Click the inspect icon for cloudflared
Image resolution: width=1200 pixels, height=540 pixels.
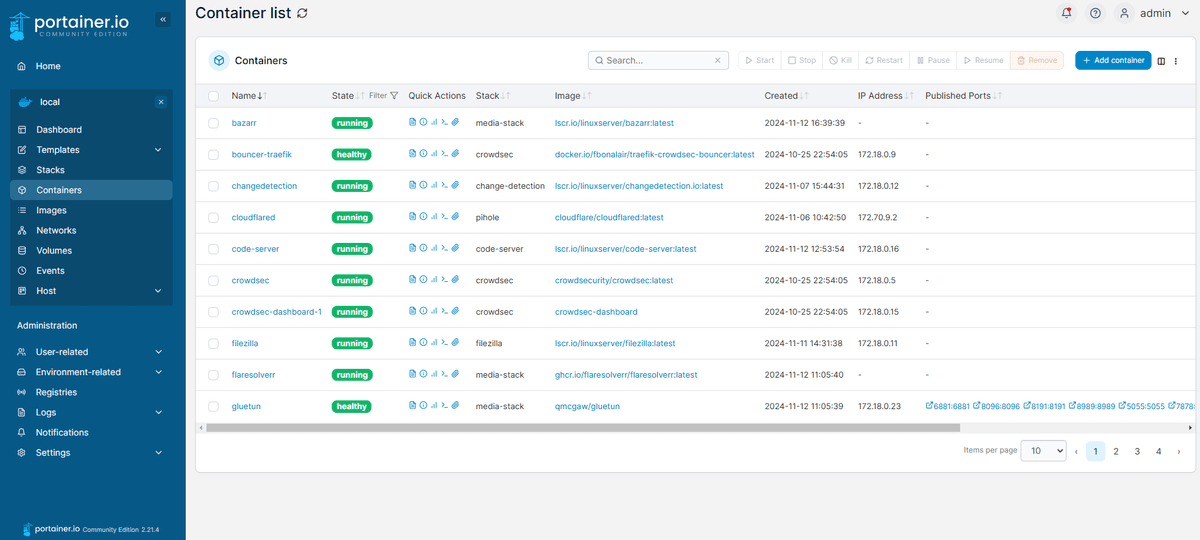click(x=423, y=217)
